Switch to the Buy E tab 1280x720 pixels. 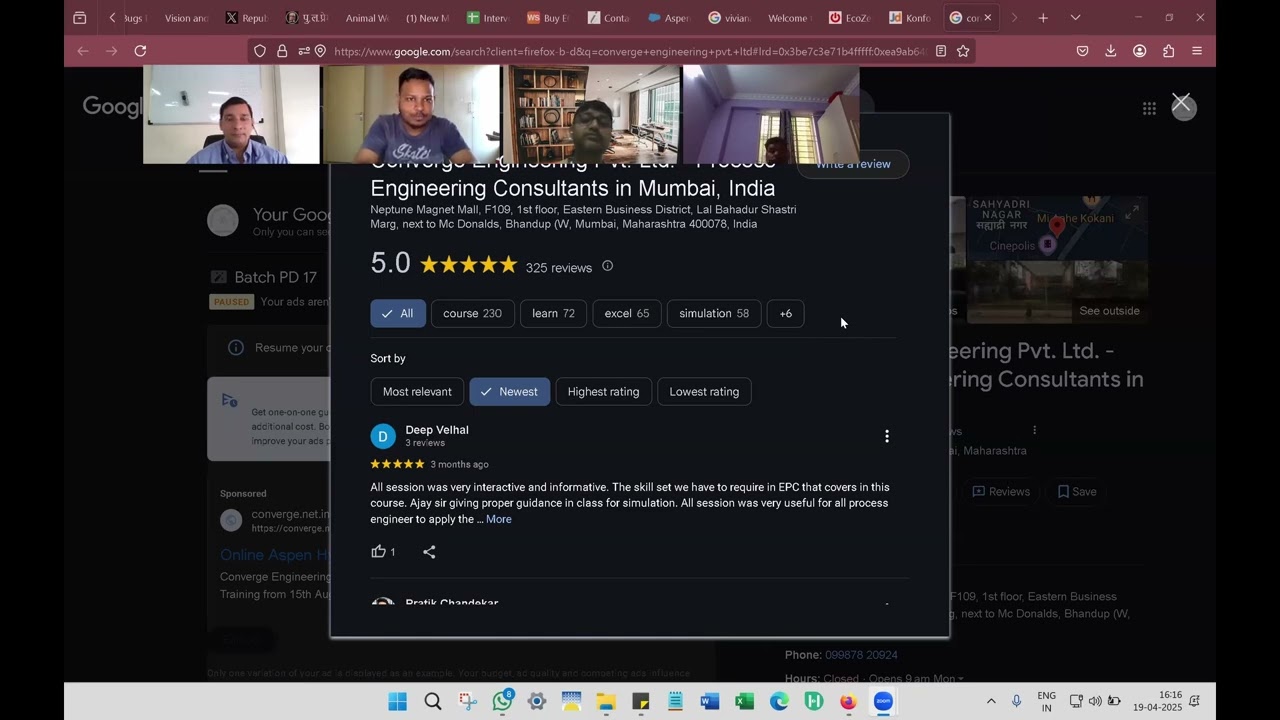pos(548,18)
